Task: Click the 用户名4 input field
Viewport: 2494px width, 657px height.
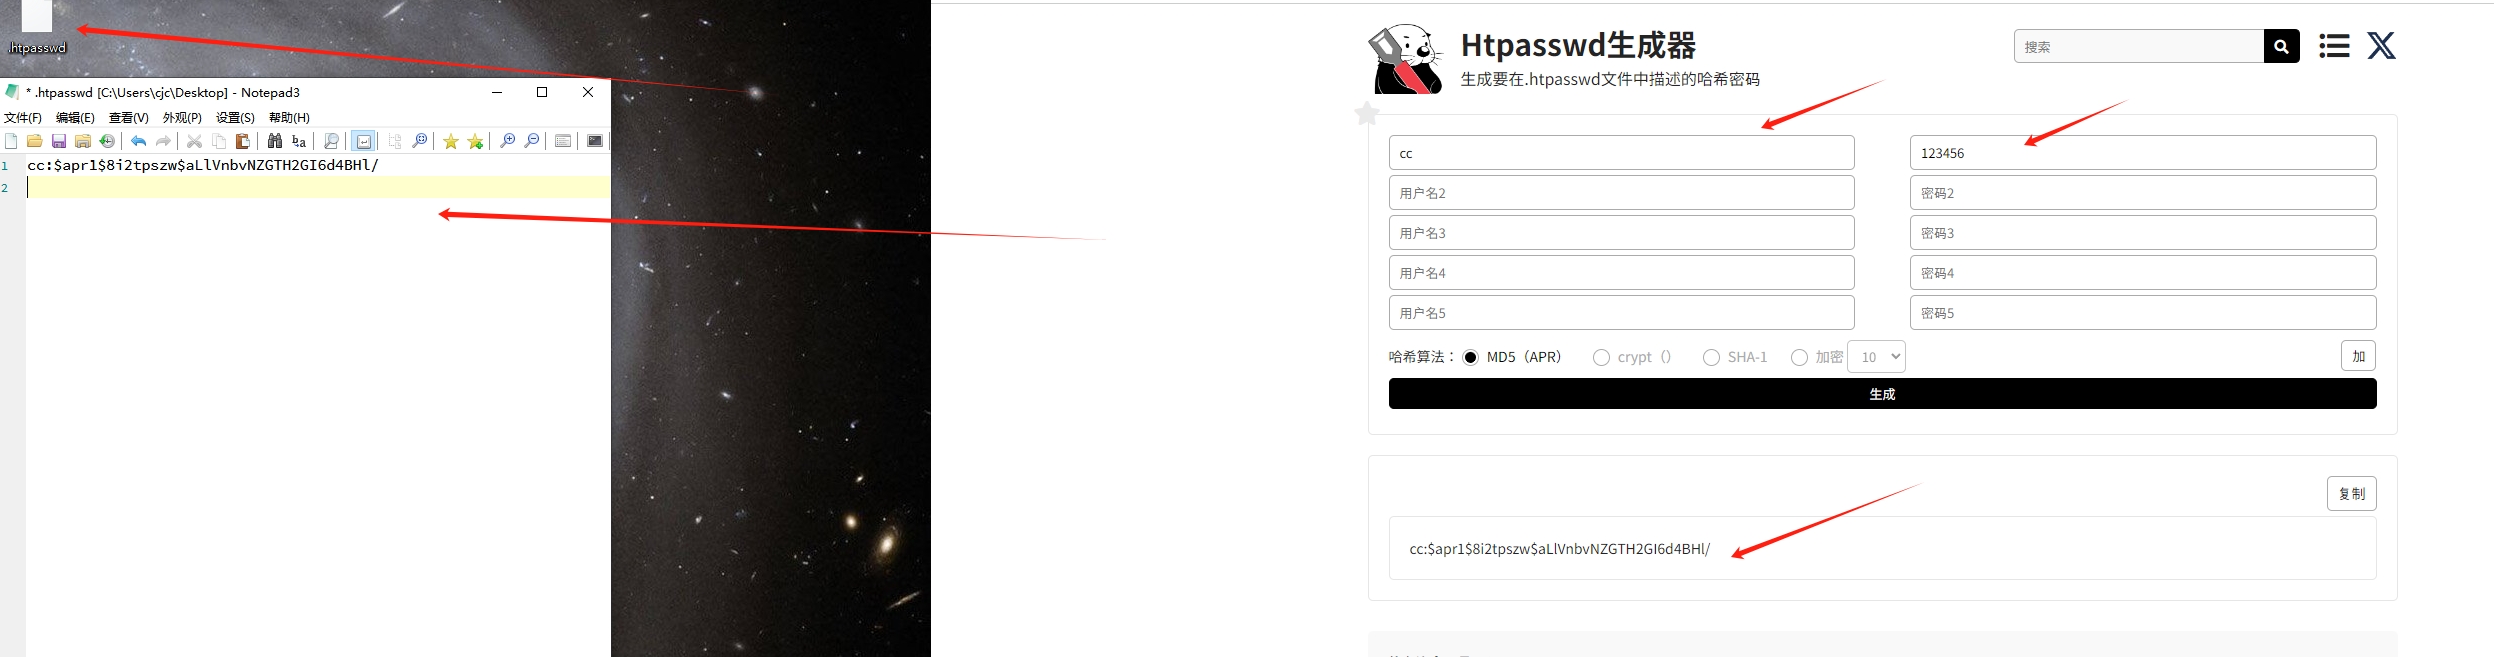Action: click(x=1621, y=273)
